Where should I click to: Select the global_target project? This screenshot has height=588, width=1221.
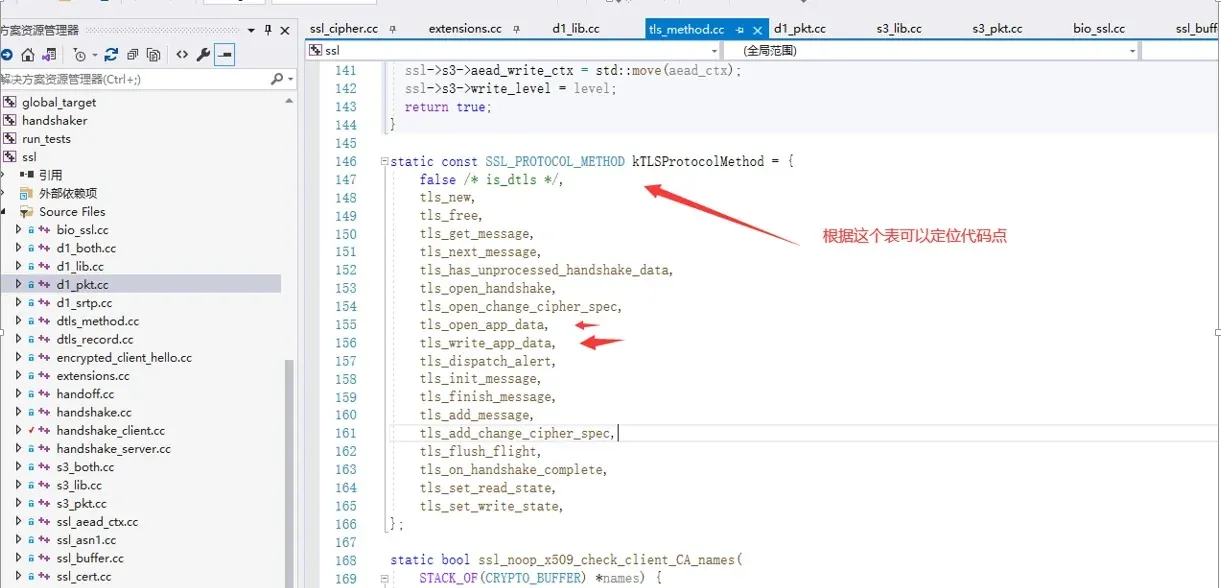(x=59, y=102)
